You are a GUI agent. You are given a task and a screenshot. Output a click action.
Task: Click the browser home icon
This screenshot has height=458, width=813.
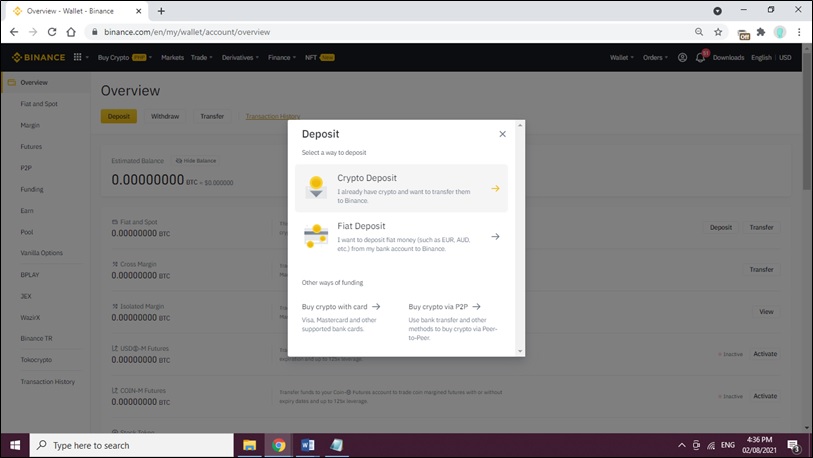[71, 32]
